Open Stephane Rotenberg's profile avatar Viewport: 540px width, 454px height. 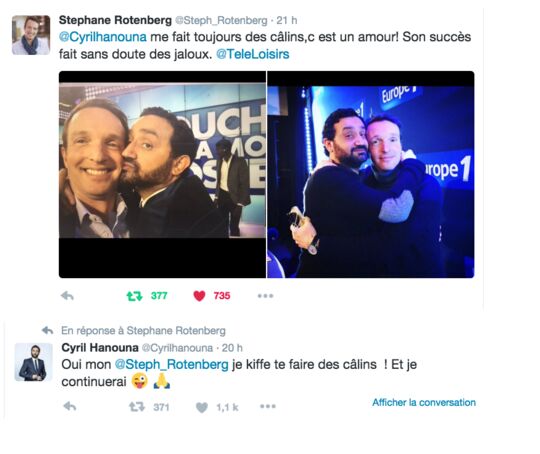(31, 35)
